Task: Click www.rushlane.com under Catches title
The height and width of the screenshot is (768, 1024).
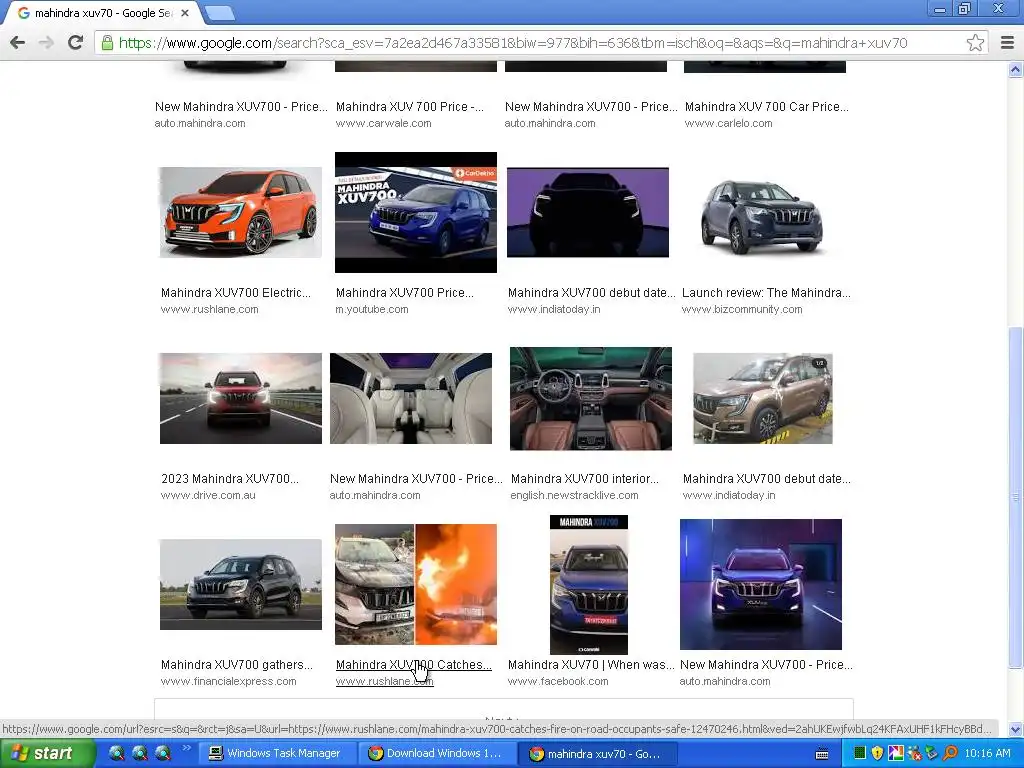Action: [x=385, y=681]
